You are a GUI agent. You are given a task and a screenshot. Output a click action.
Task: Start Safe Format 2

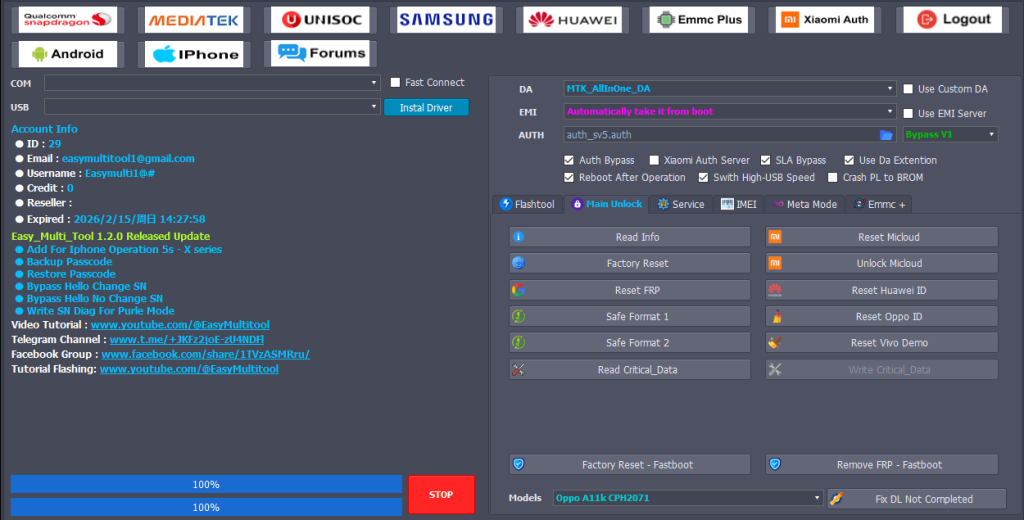630,342
